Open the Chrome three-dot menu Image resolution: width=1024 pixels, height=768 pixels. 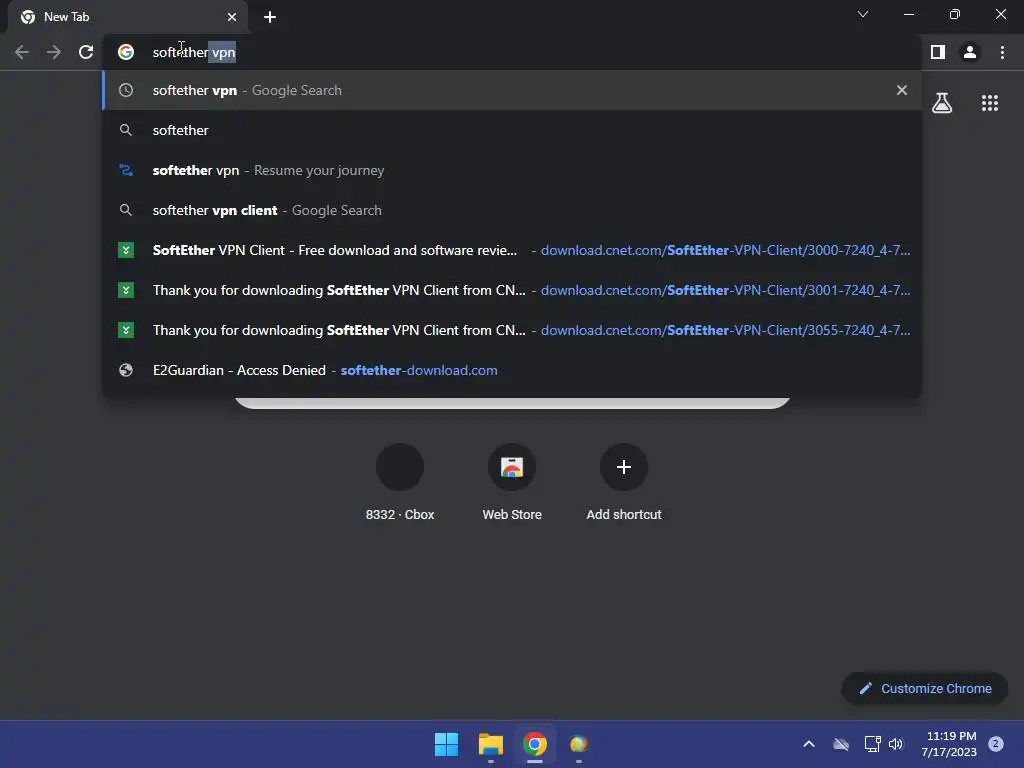pos(1002,52)
